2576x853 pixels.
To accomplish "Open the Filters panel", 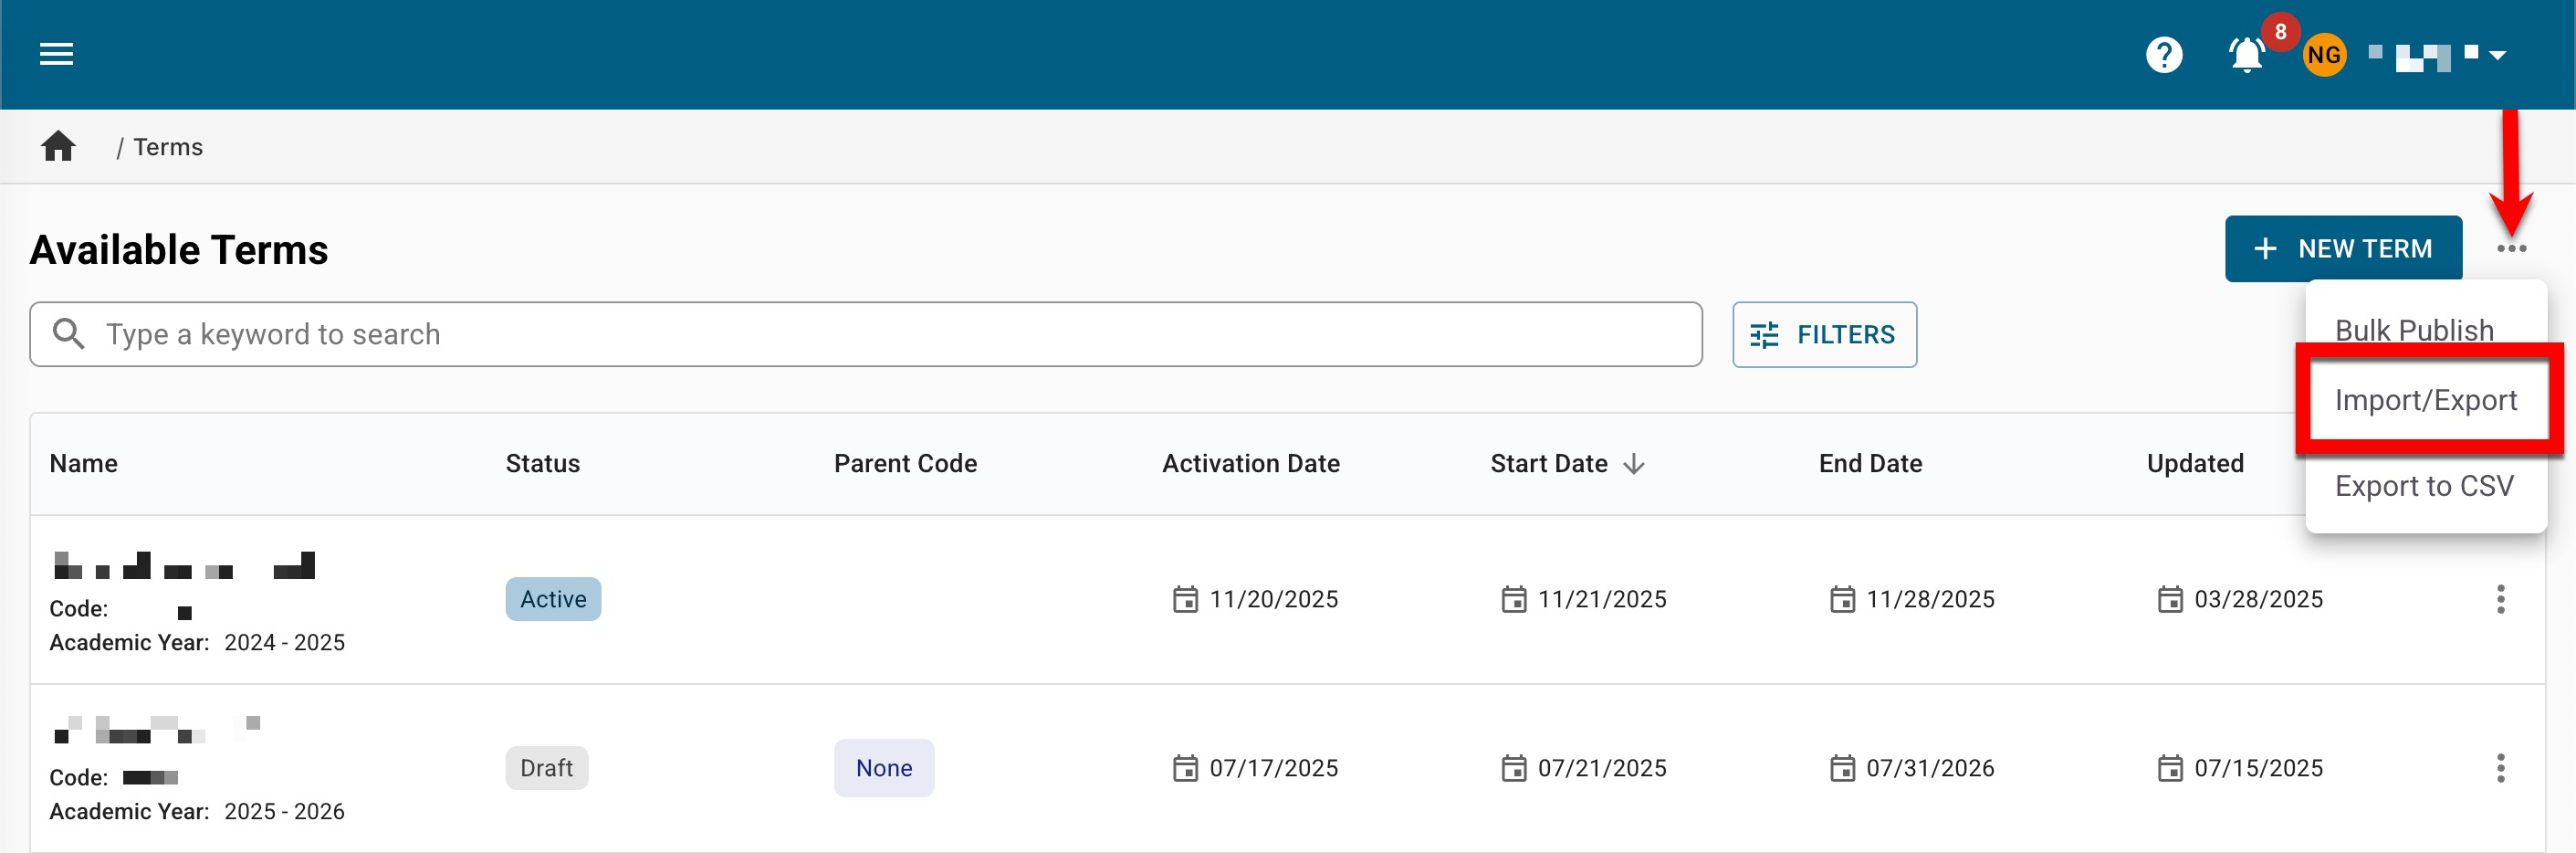I will click(1824, 335).
